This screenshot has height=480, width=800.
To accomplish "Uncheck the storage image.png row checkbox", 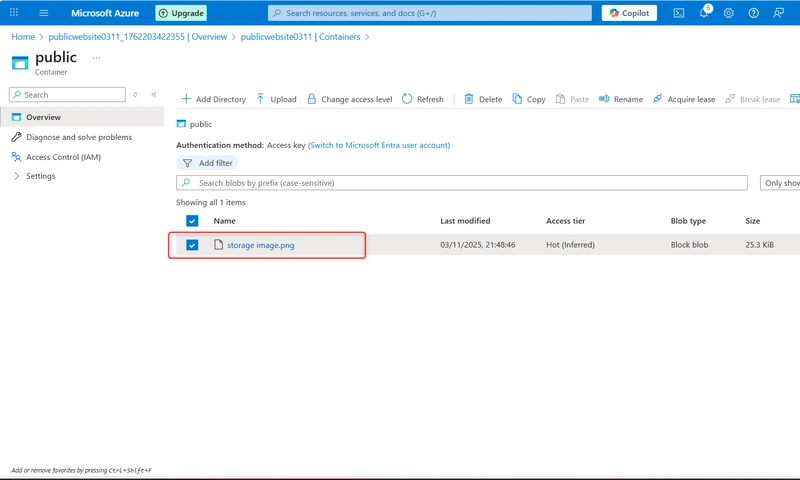I will click(x=192, y=245).
